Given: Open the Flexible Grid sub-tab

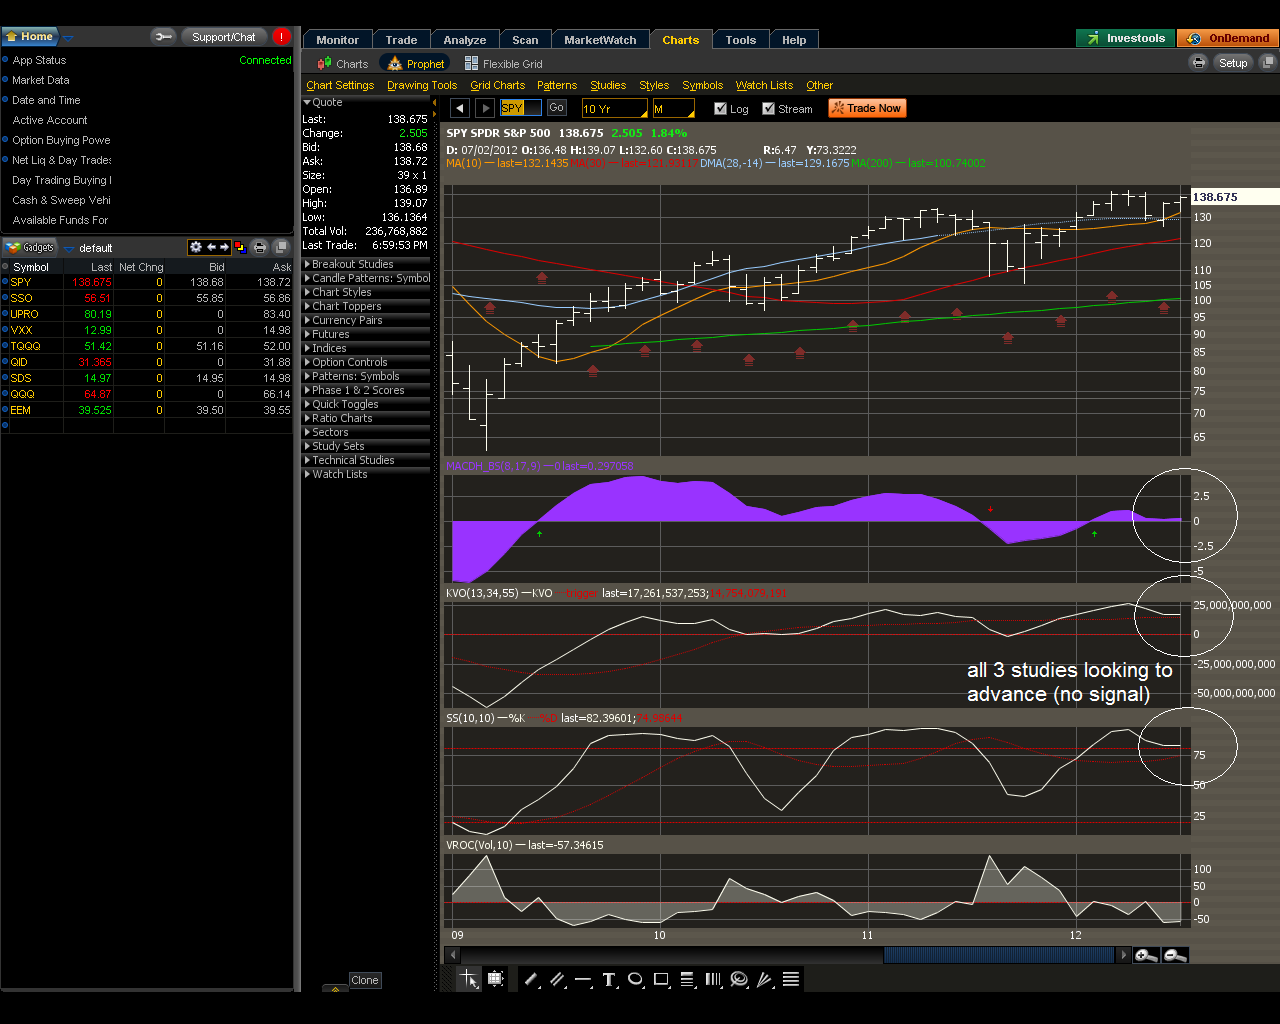Looking at the screenshot, I should (503, 63).
